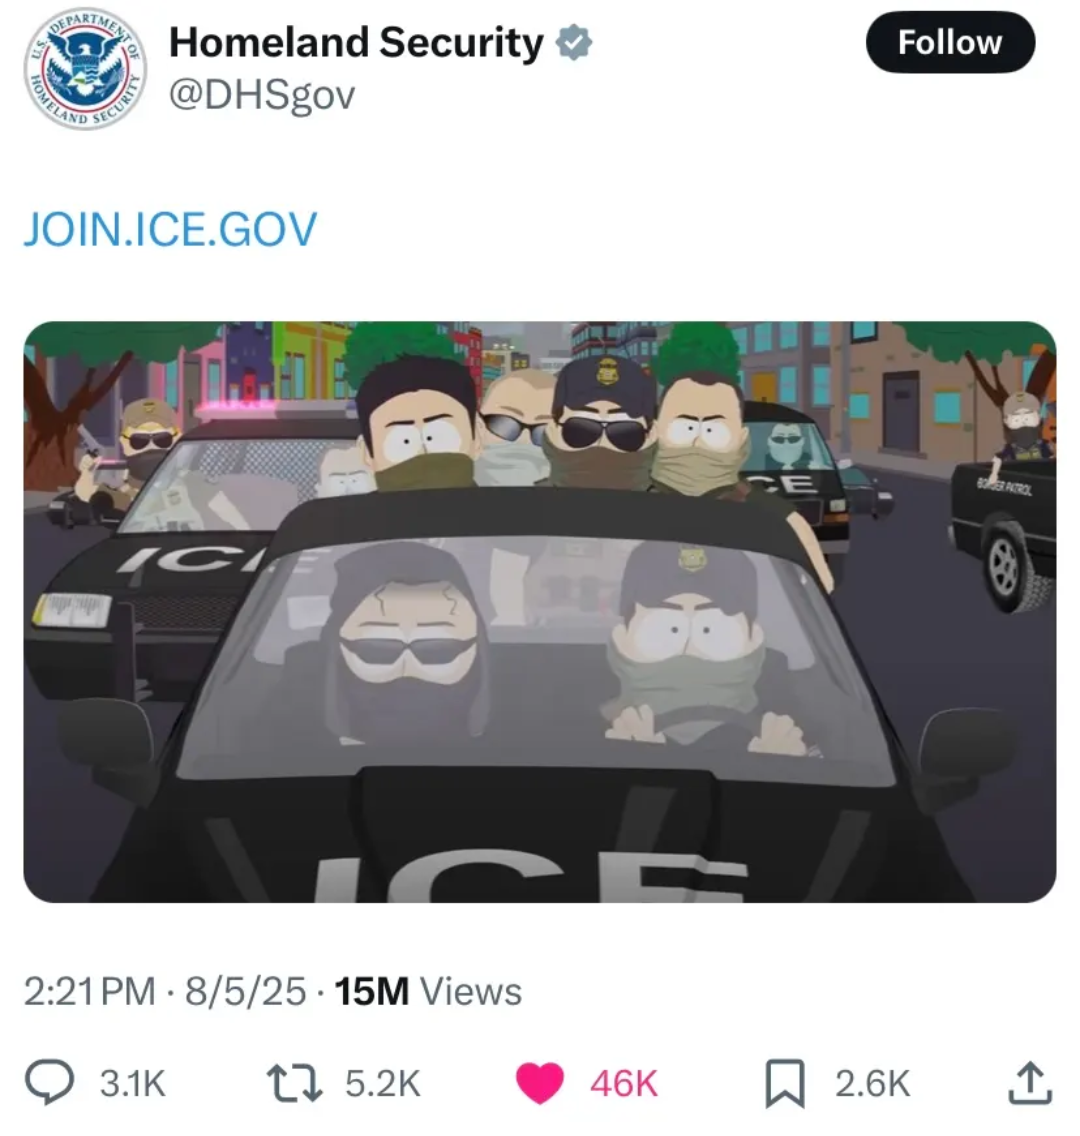The image size is (1080, 1136).
Task: Open the 3.1K replies count
Action: coord(133,1084)
